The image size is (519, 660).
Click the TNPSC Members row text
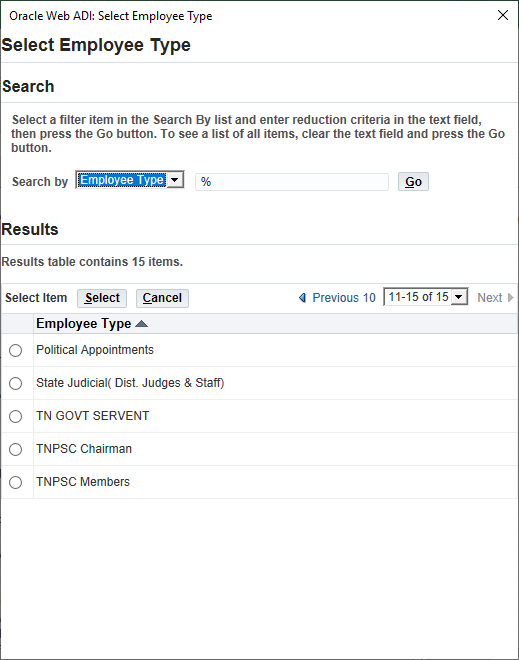tap(83, 482)
